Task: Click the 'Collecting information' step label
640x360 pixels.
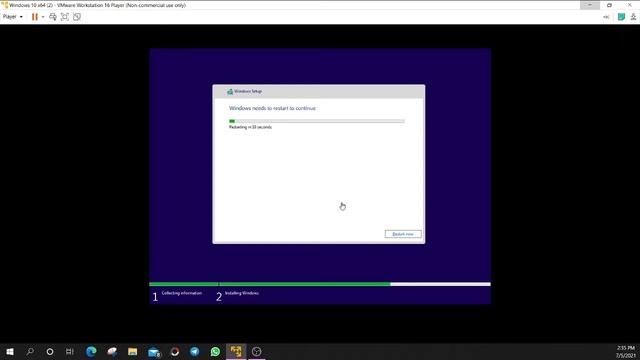Action: (182, 293)
